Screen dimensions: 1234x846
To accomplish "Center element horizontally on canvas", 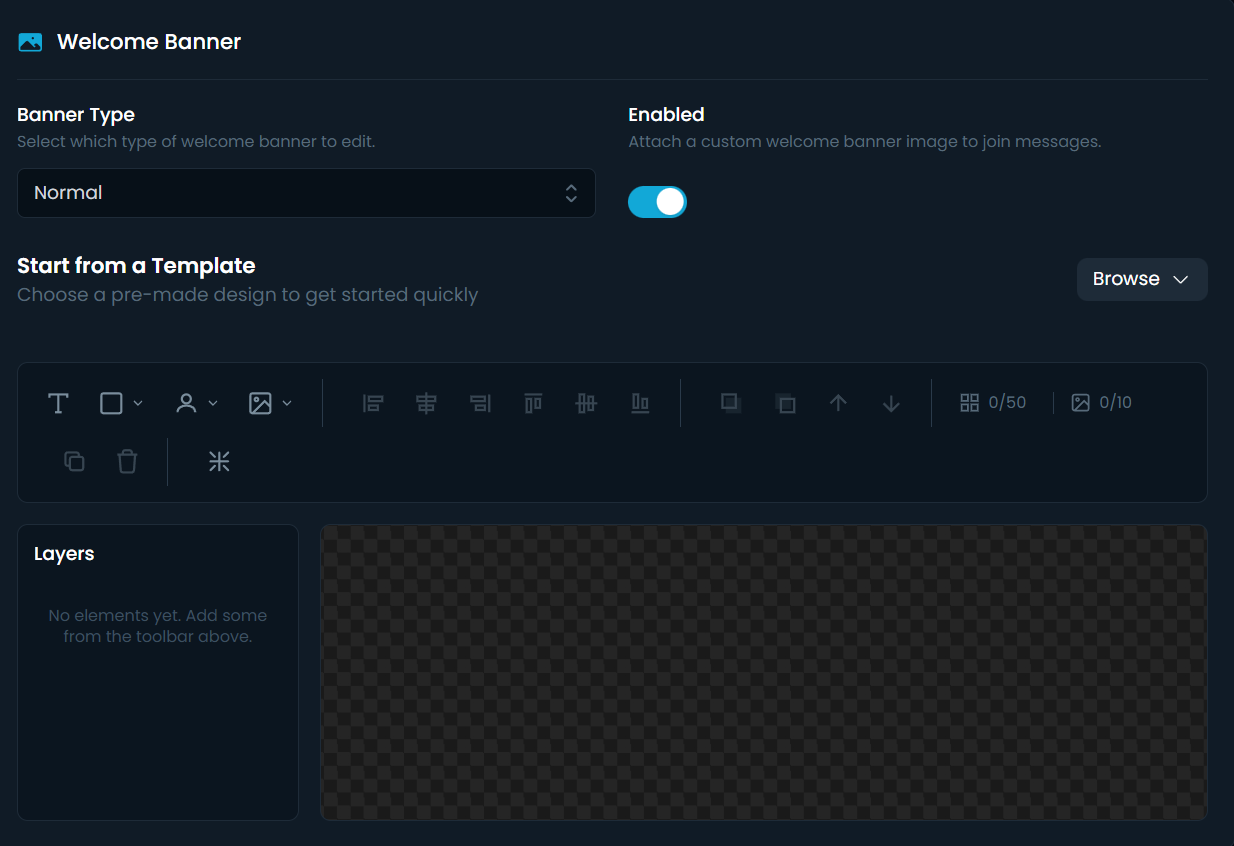I will [x=426, y=403].
